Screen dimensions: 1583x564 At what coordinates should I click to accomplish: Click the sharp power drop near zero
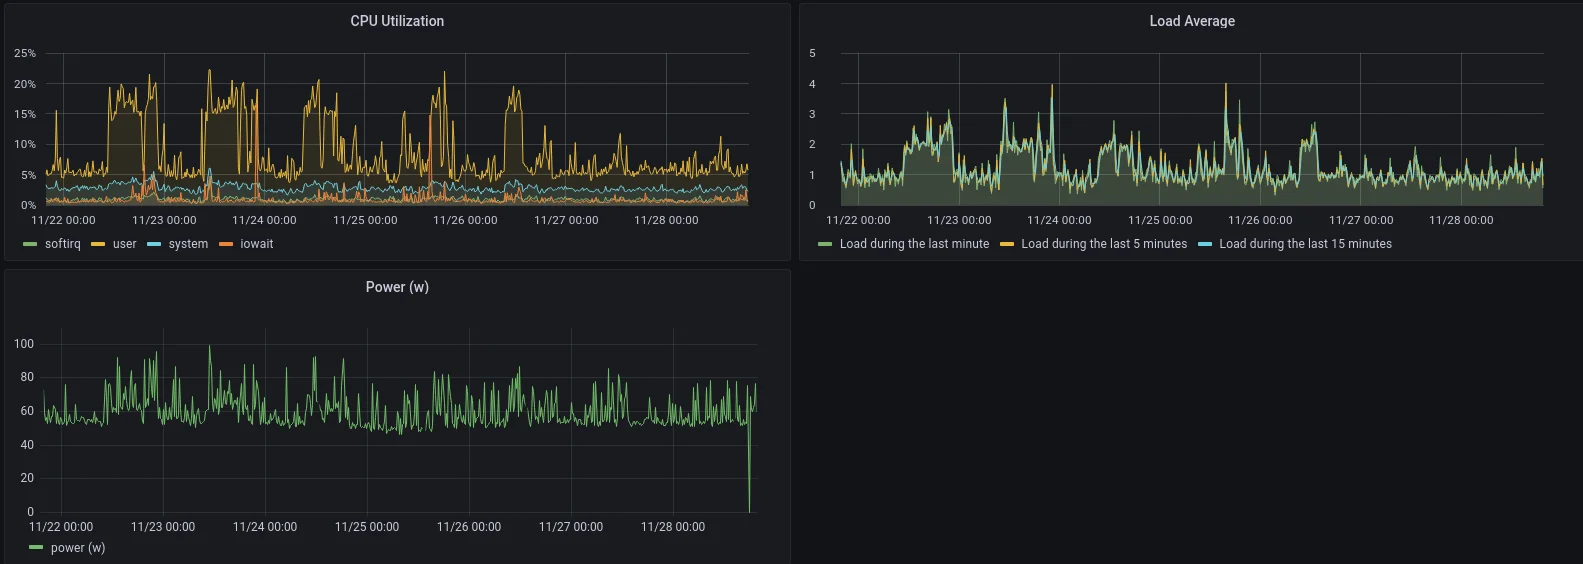(x=749, y=505)
